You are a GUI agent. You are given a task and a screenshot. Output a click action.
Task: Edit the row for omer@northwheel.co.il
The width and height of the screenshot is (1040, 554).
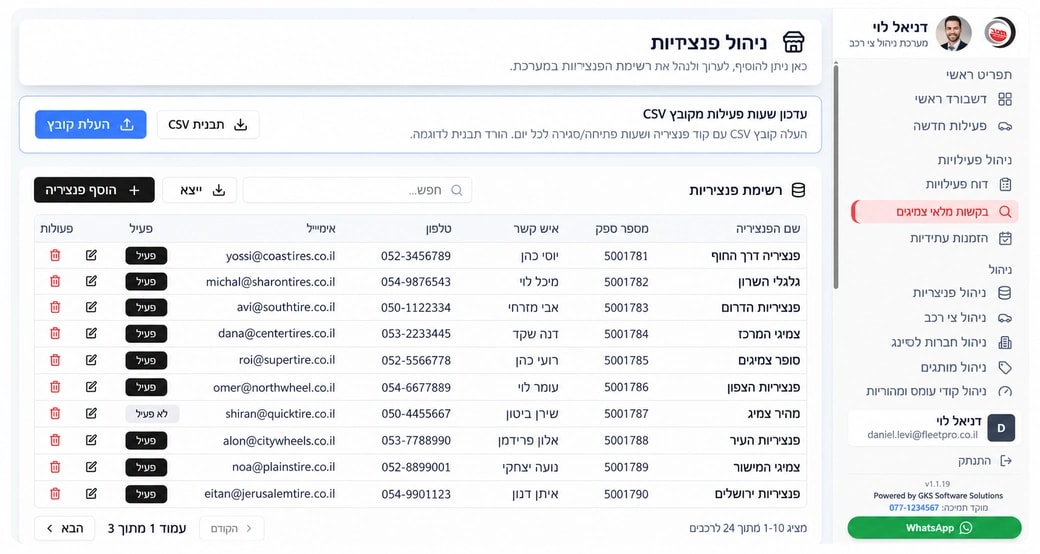[91, 387]
